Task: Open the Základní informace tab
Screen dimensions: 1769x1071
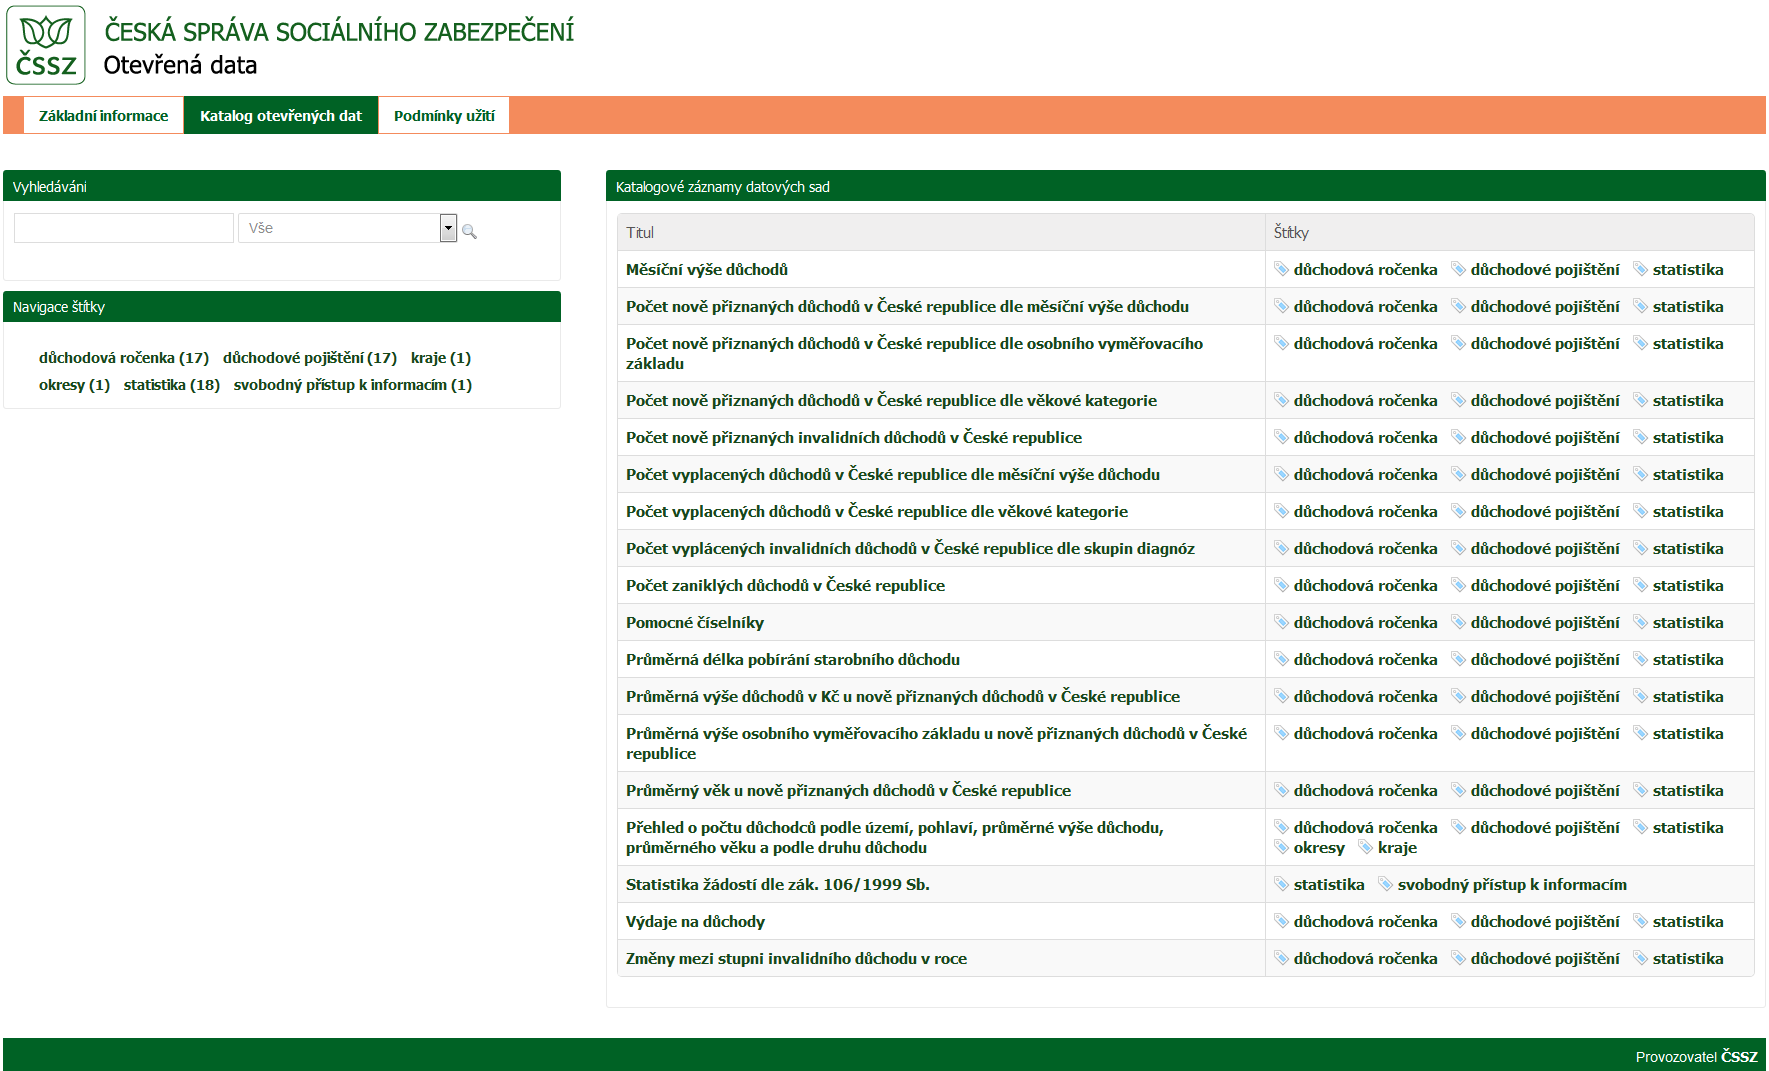Action: click(103, 115)
